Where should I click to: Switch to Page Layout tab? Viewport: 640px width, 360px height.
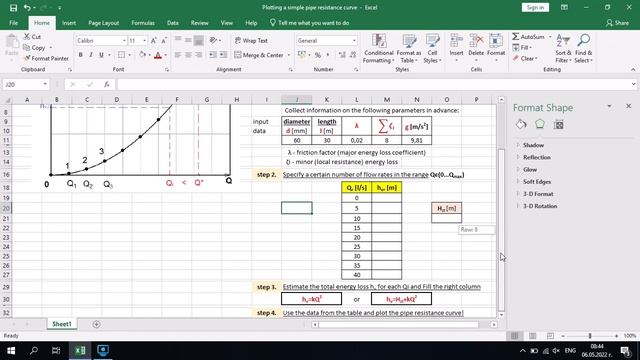tap(103, 23)
